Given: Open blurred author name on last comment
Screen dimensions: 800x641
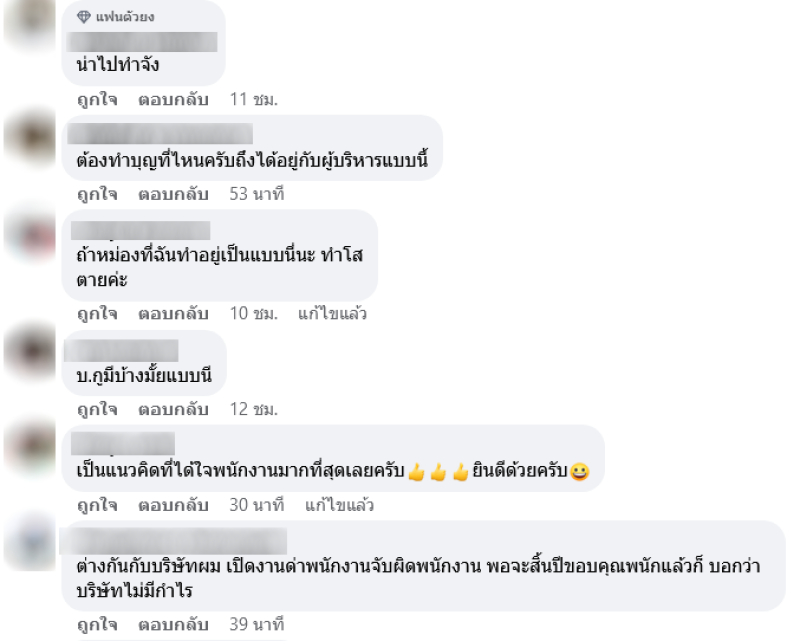Looking at the screenshot, I should coord(173,541).
